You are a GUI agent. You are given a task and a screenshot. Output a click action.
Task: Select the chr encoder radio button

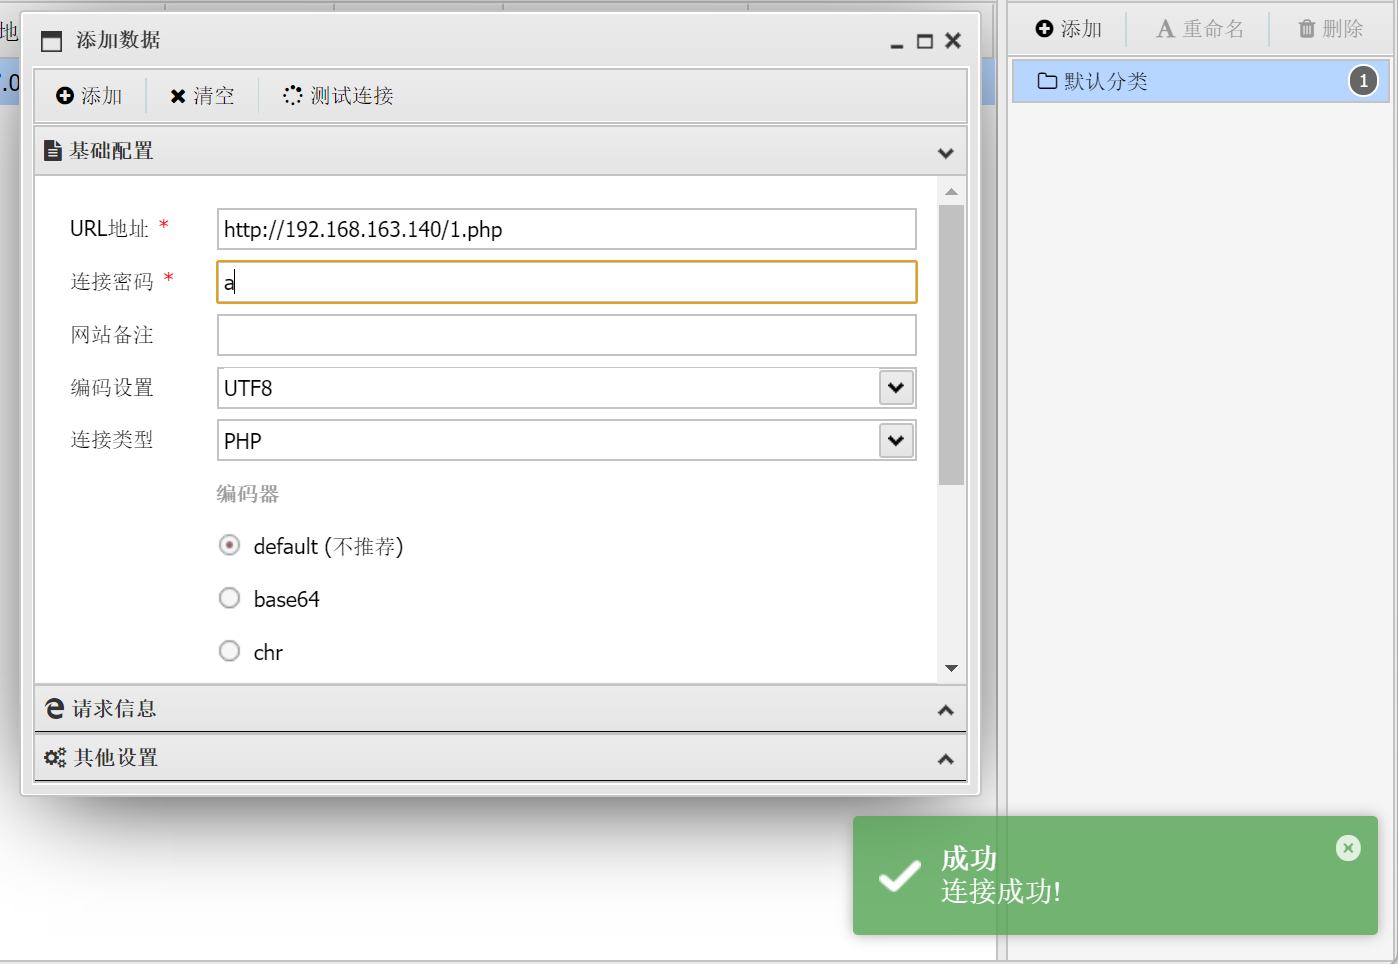(x=230, y=651)
